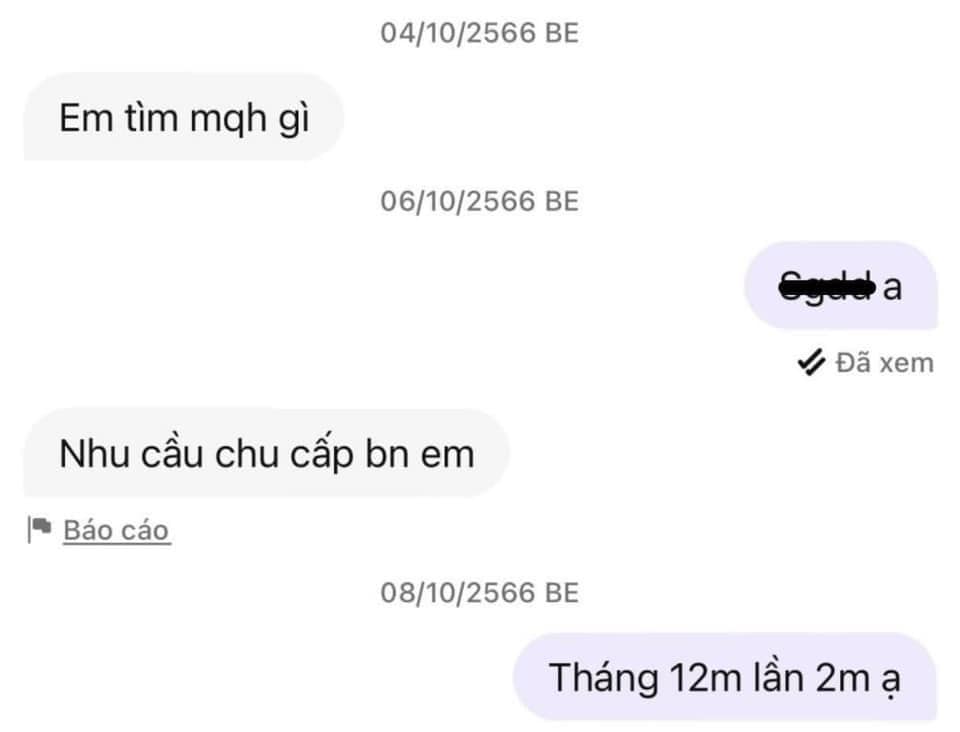
Task: Click the sent bubble with scribbled-out text
Action: tap(841, 285)
